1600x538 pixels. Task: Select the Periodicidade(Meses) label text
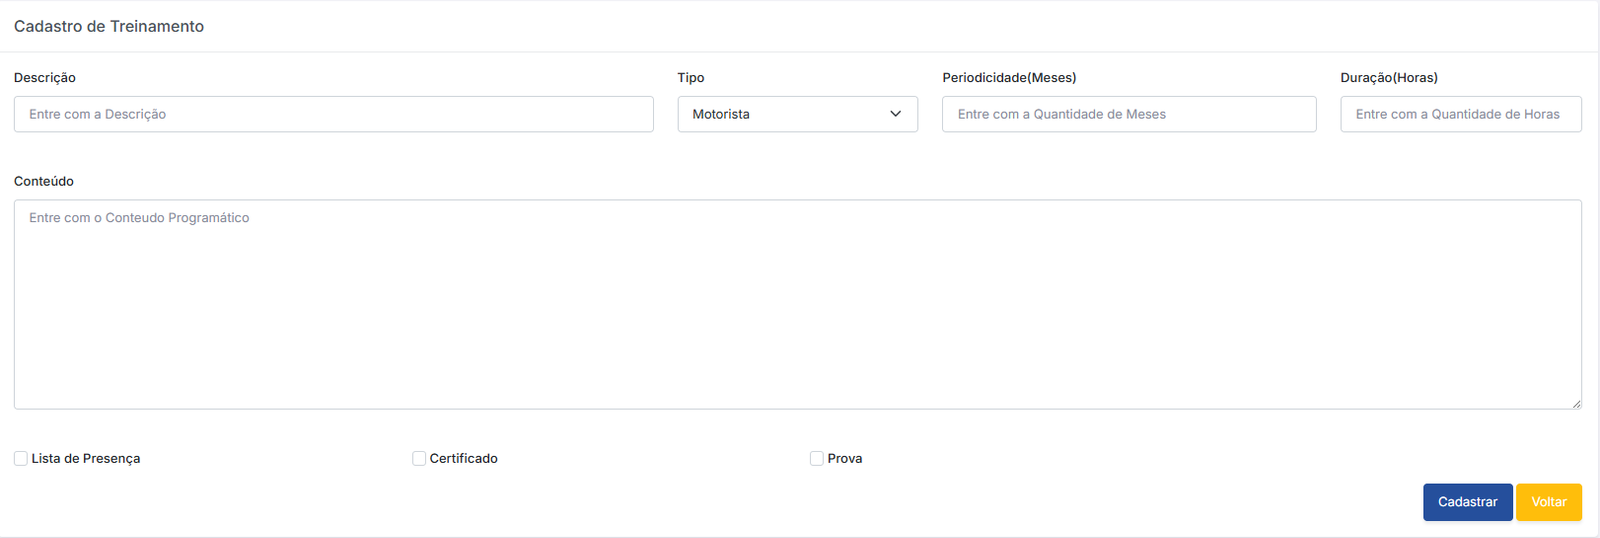pos(1009,78)
